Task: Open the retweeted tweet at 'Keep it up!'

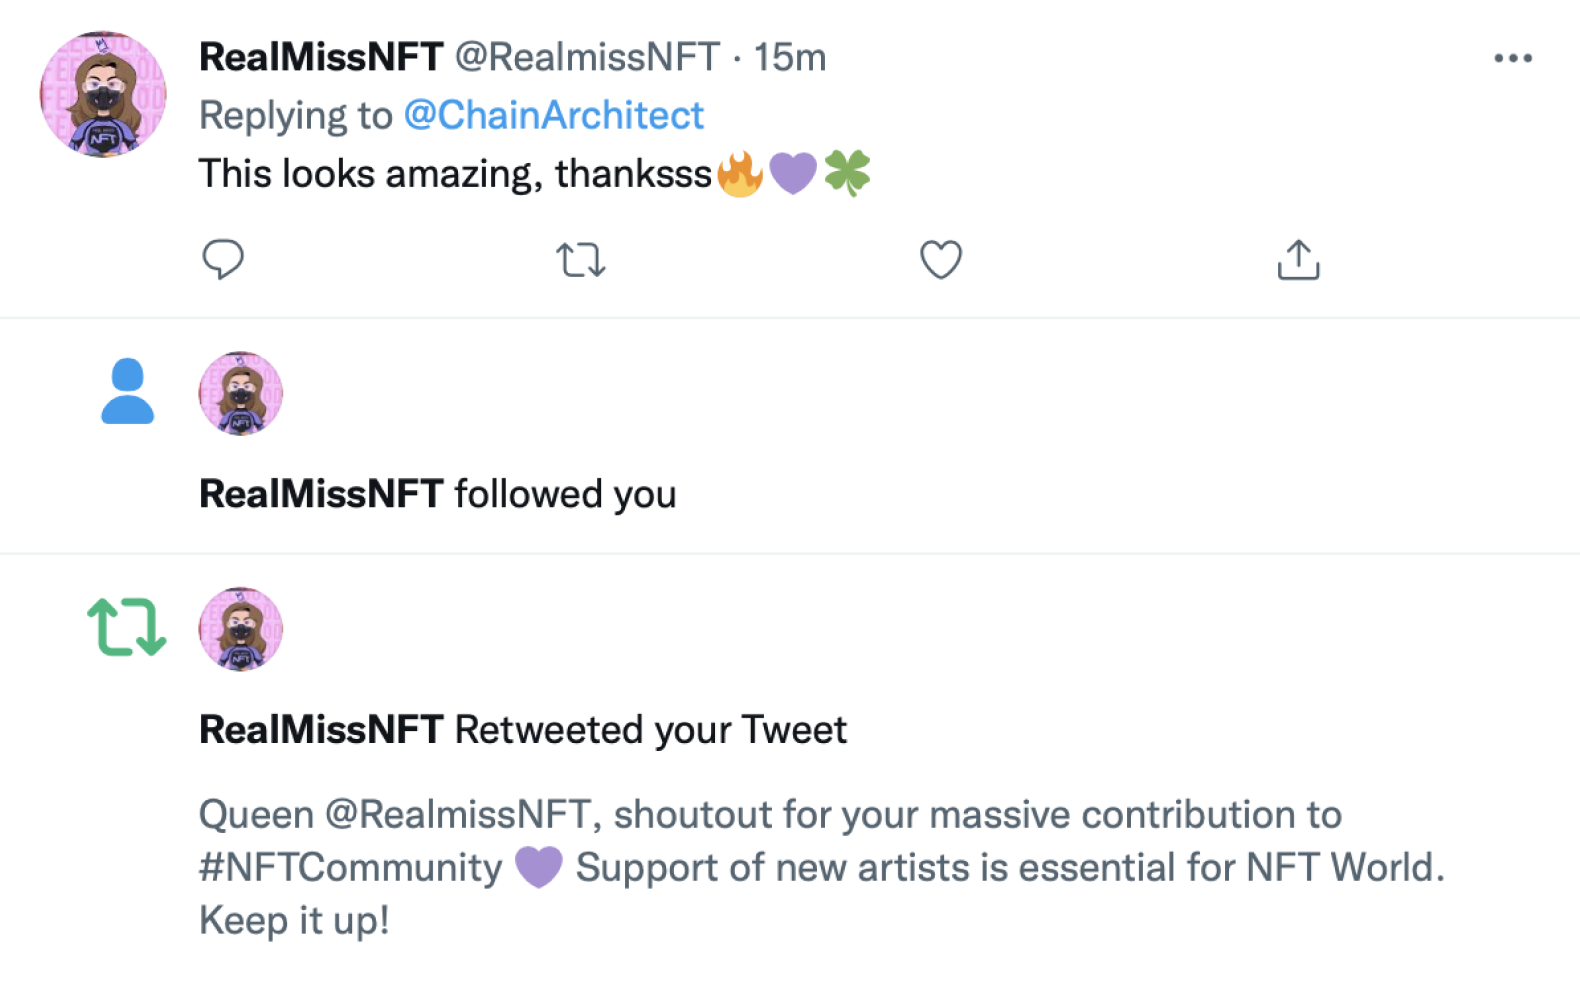Action: [x=294, y=920]
